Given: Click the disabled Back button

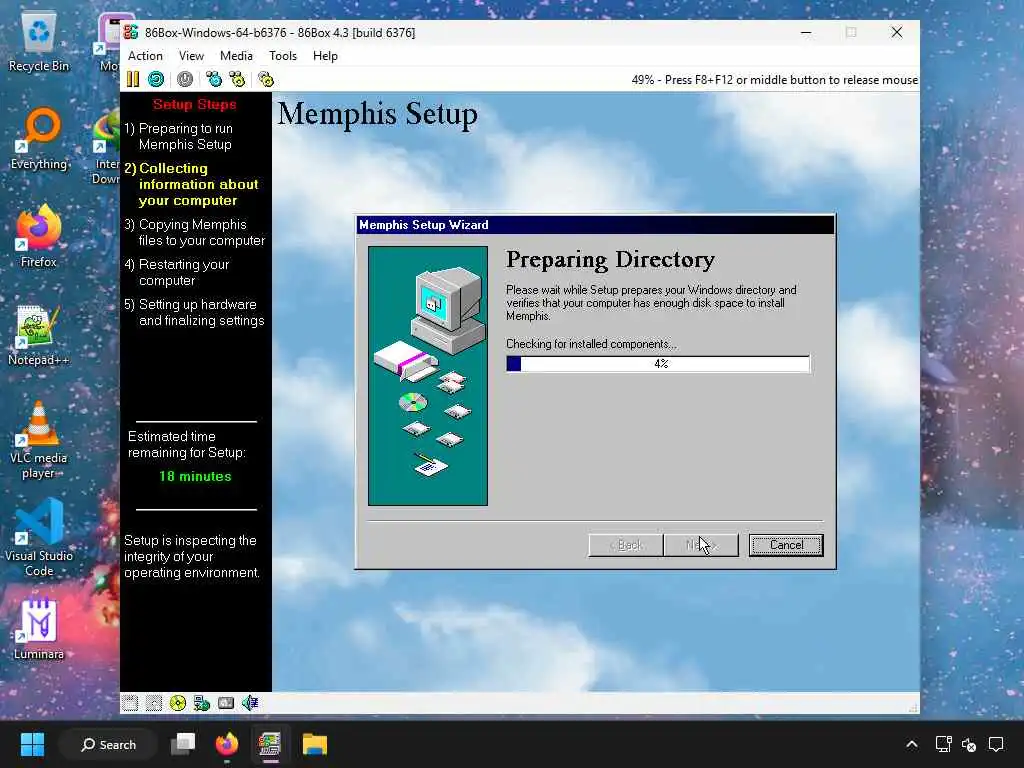Looking at the screenshot, I should pyautogui.click(x=626, y=545).
